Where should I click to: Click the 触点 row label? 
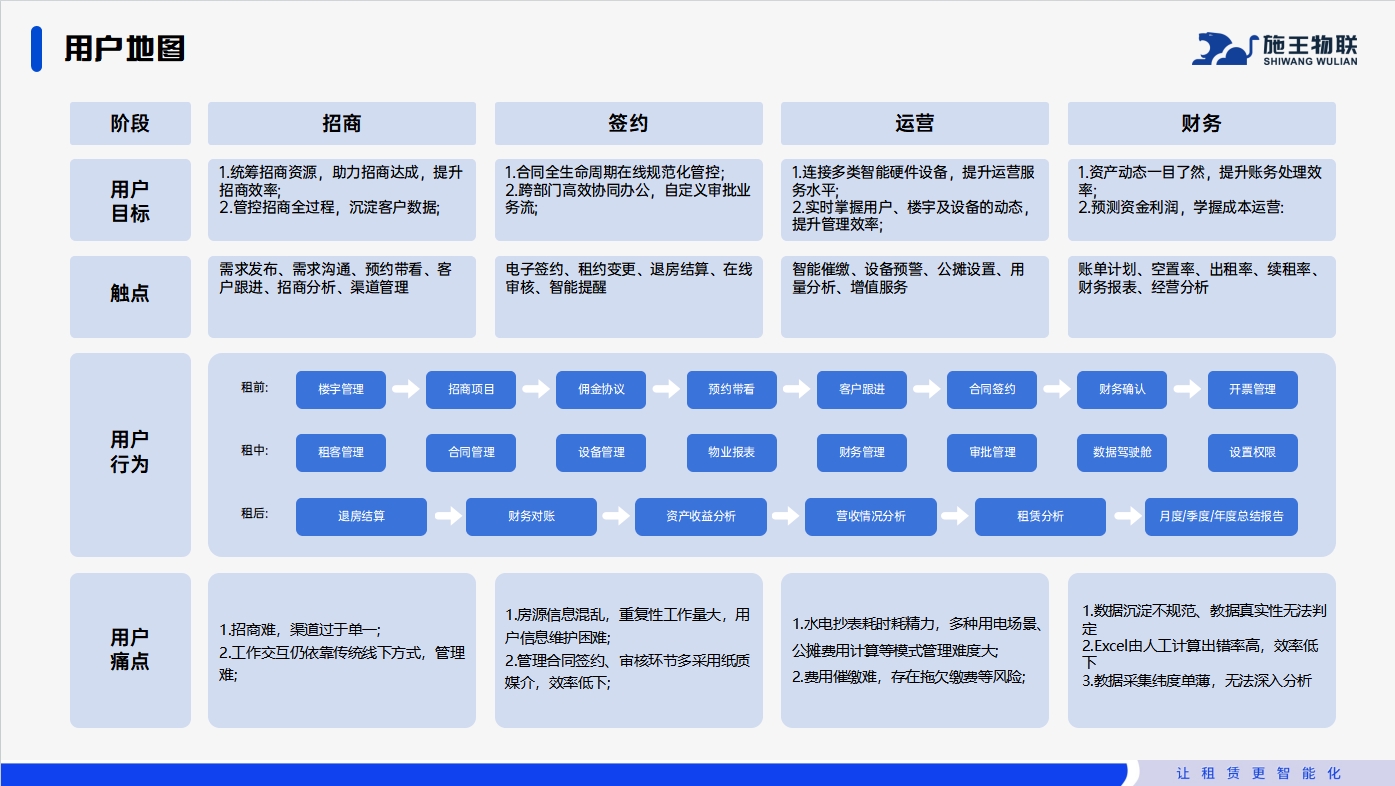pyautogui.click(x=130, y=296)
